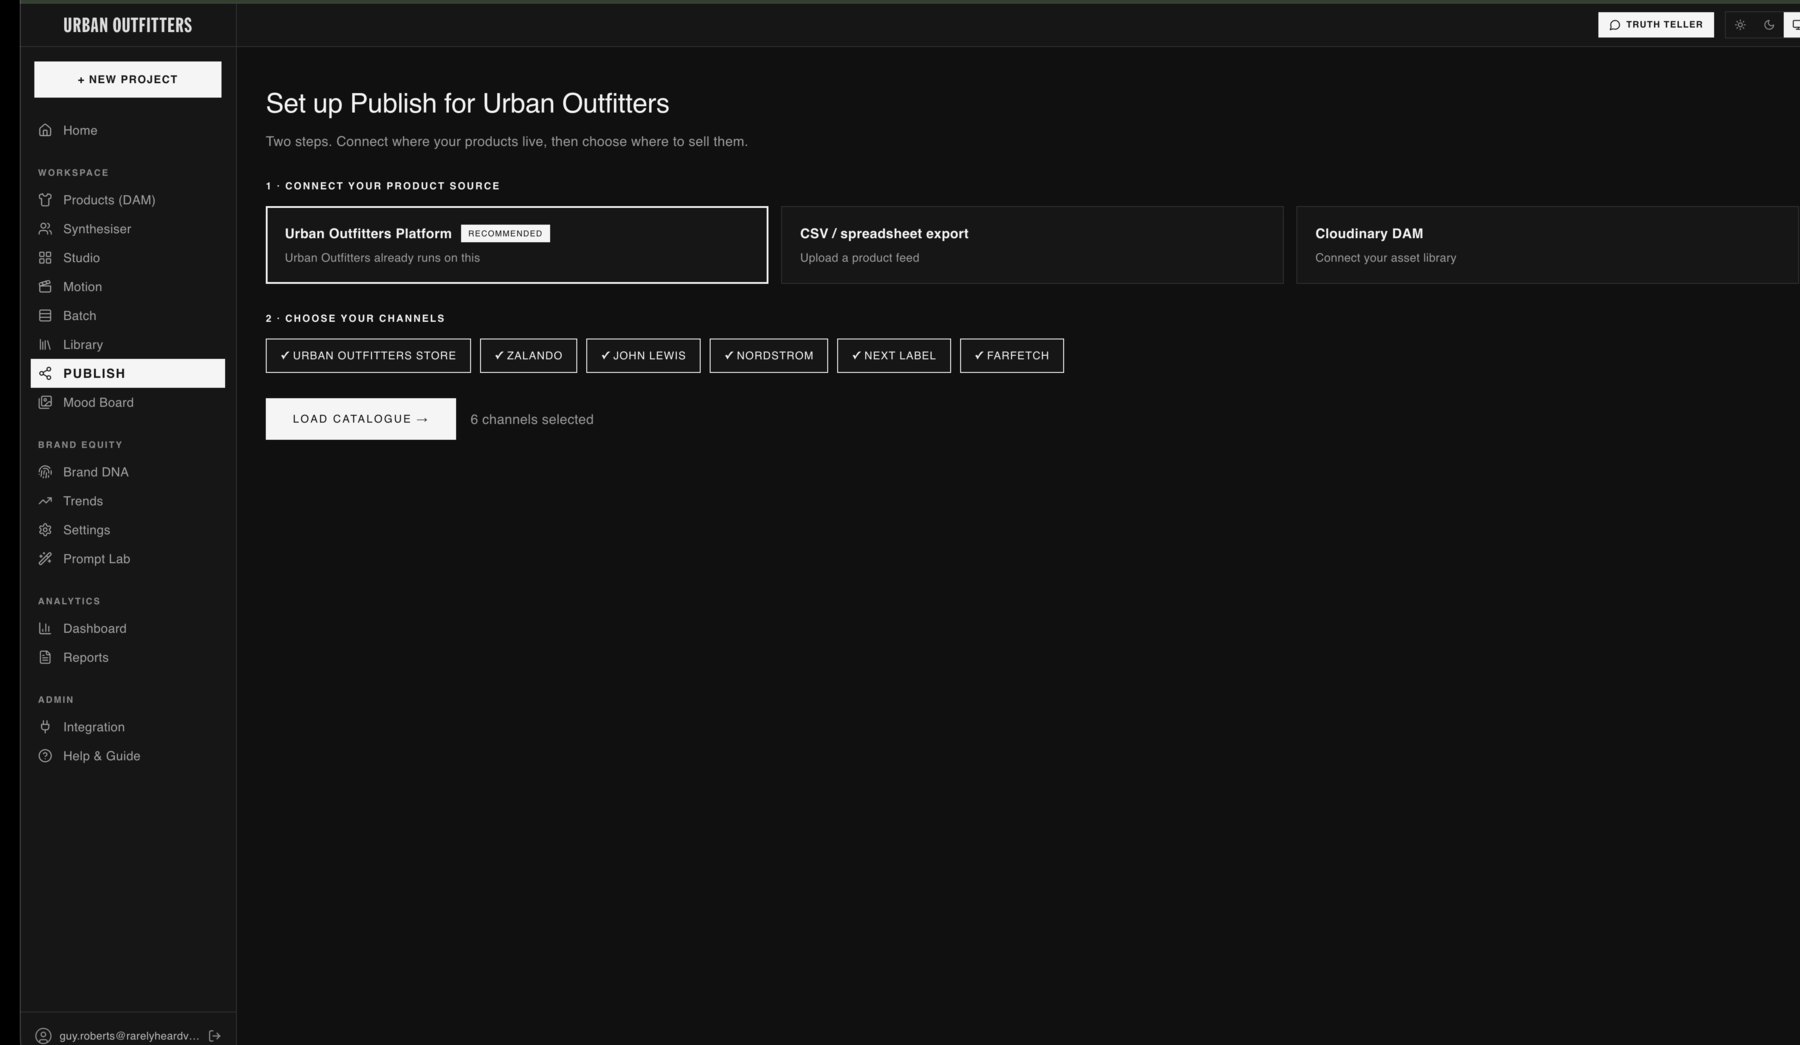
Task: Click the Integration plug icon
Action: click(45, 727)
